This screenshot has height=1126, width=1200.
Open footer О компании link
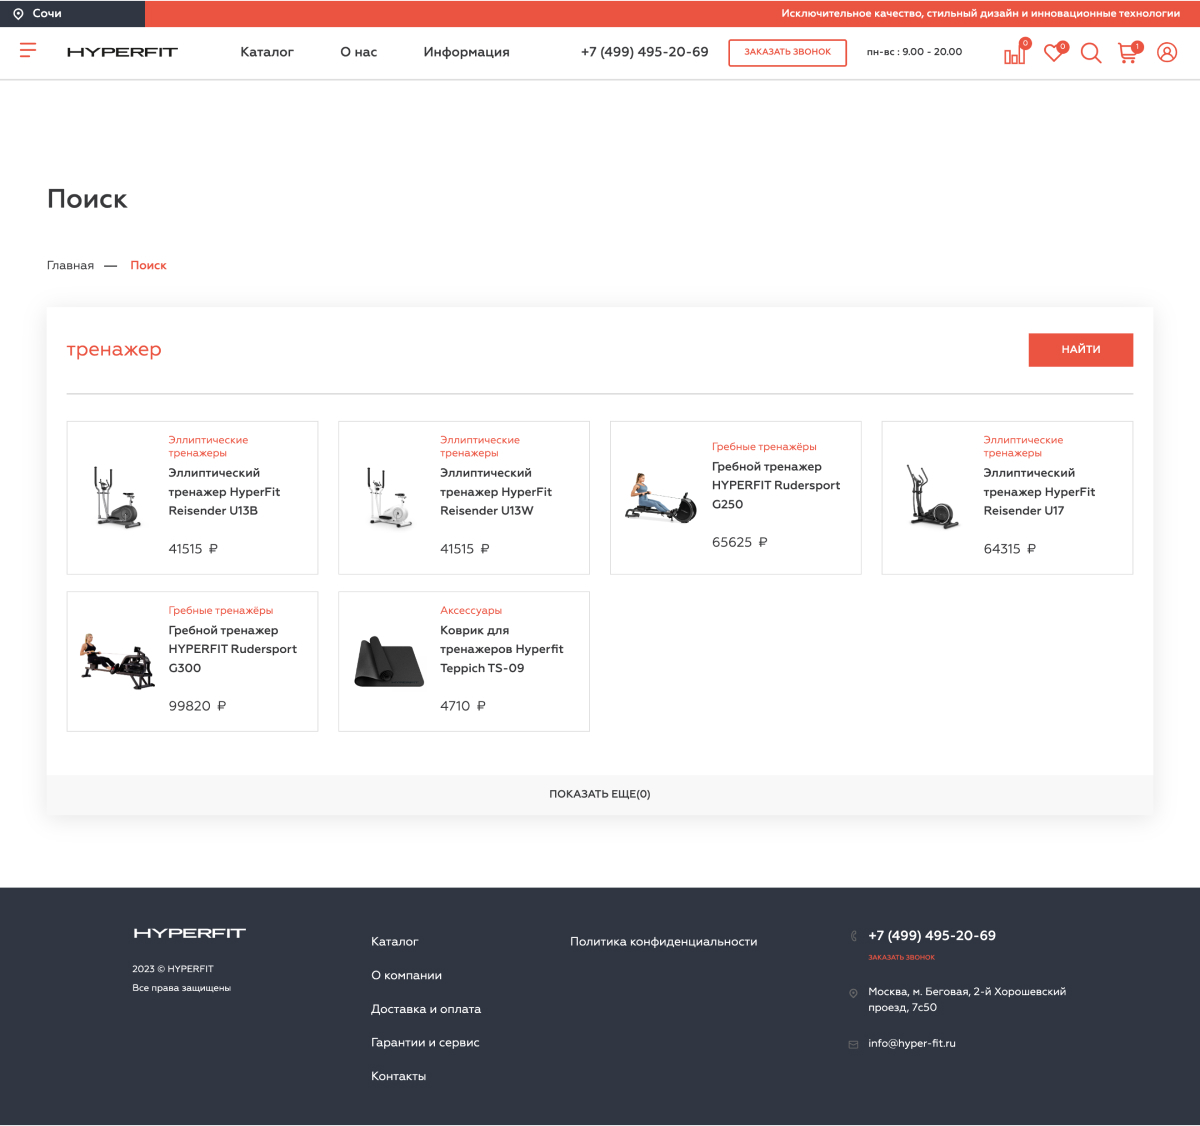tap(406, 976)
